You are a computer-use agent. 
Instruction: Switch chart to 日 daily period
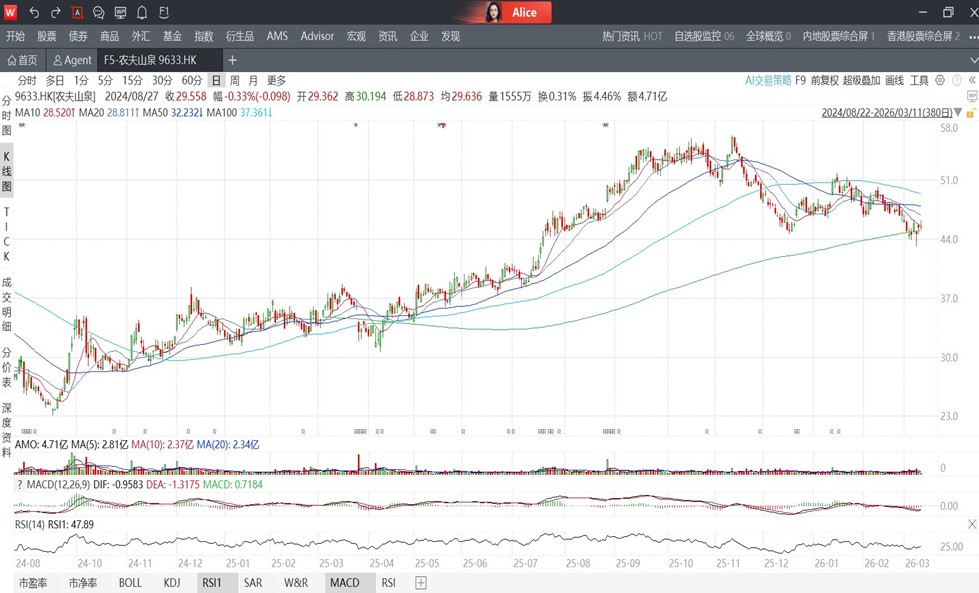tap(215, 80)
